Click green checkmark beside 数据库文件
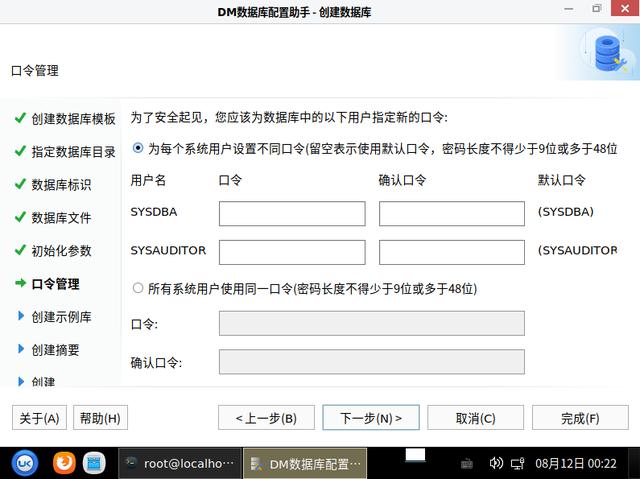The width and height of the screenshot is (640, 479). (x=20, y=217)
